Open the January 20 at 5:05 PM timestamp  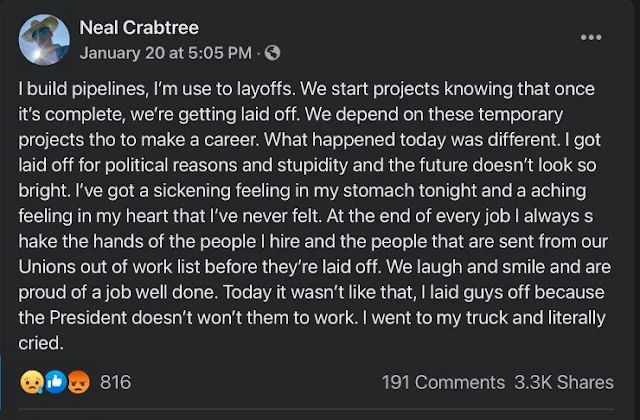pyautogui.click(x=163, y=52)
